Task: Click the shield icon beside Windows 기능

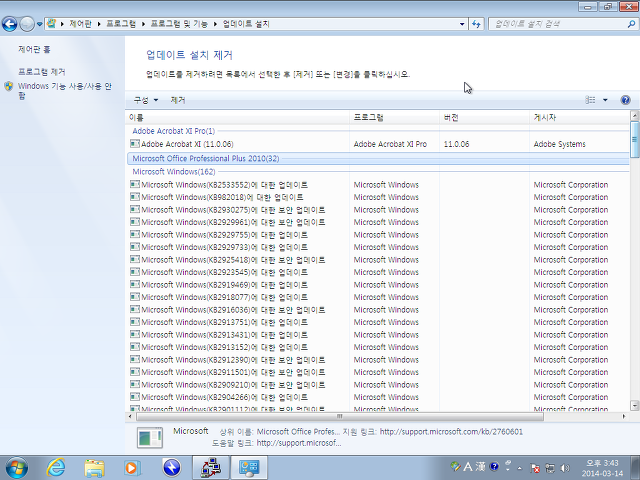Action: pos(9,87)
